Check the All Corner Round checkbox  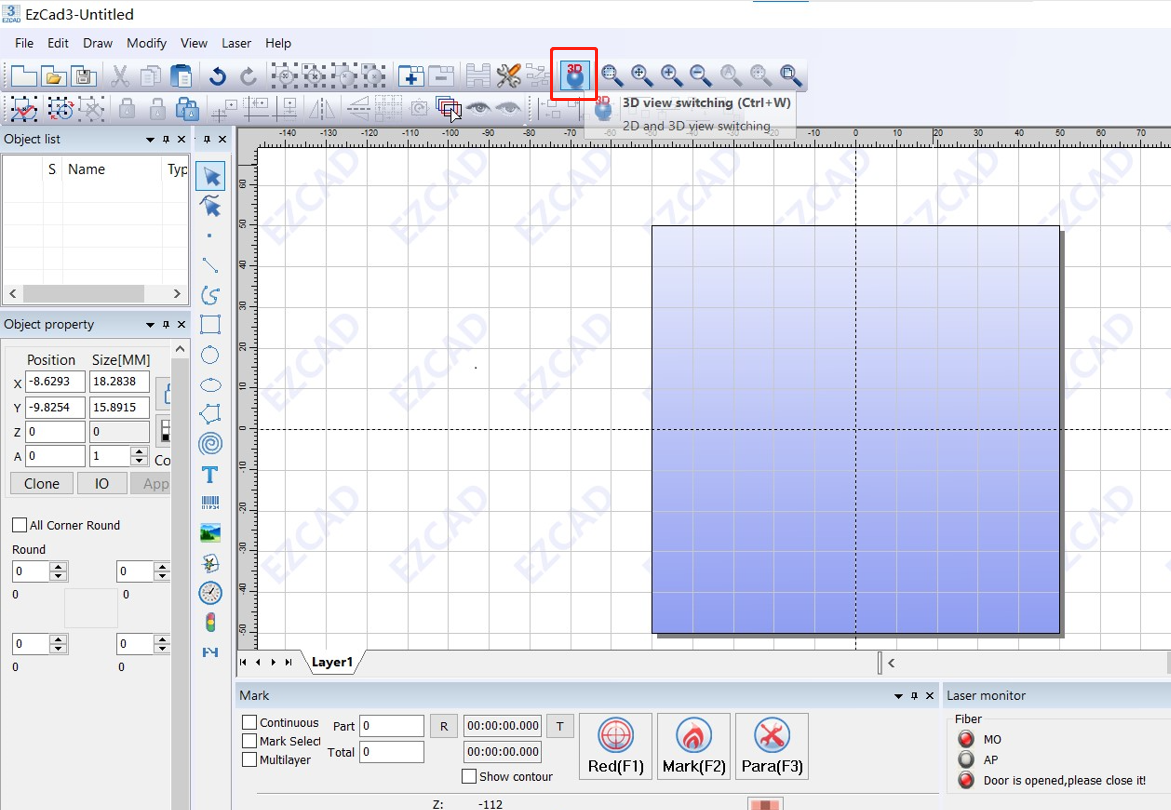click(20, 526)
